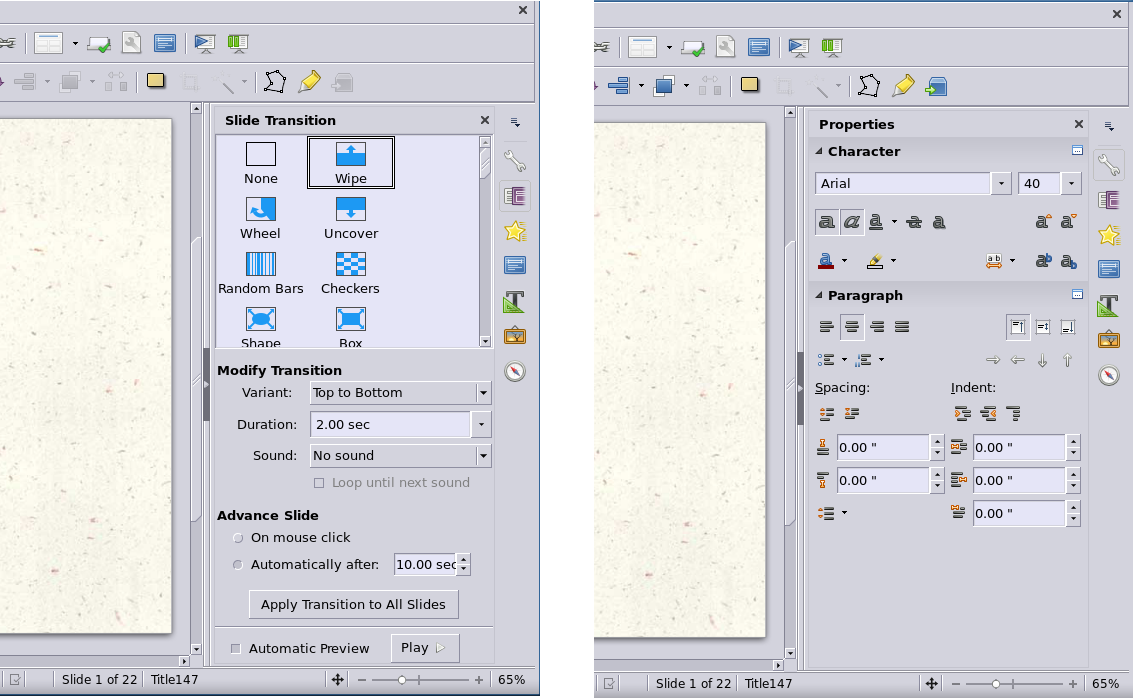Click the Above Paragraph Spacing field

[x=882, y=447]
